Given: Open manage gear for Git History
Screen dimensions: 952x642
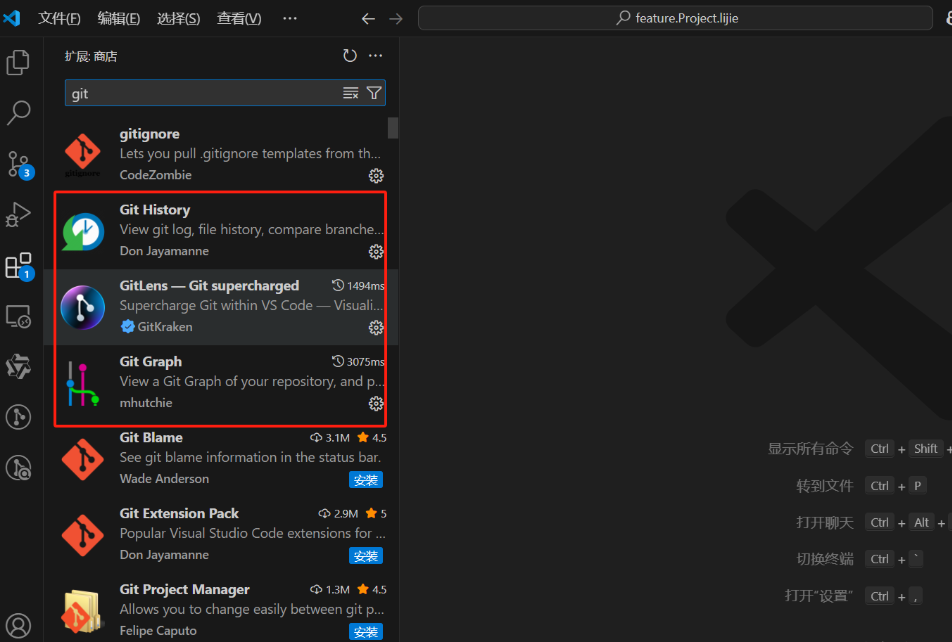Looking at the screenshot, I should click(376, 251).
